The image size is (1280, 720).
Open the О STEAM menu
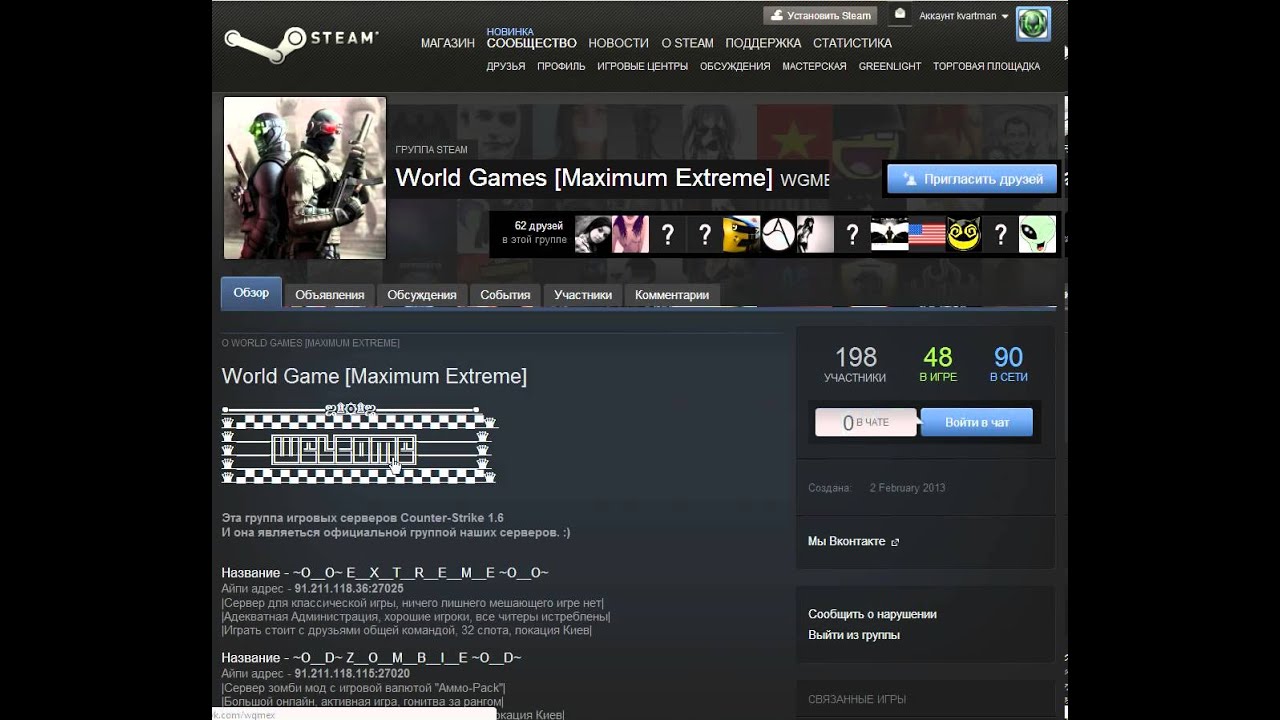tap(687, 43)
